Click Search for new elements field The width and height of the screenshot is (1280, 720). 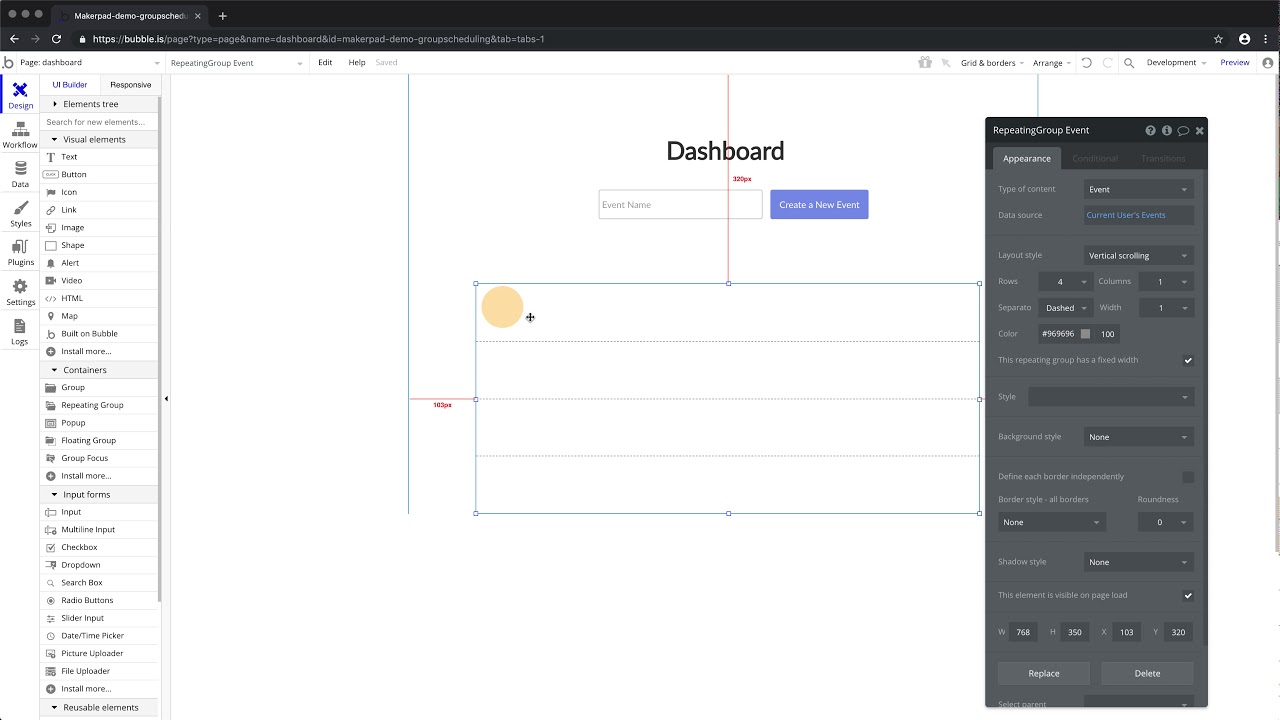pos(99,122)
